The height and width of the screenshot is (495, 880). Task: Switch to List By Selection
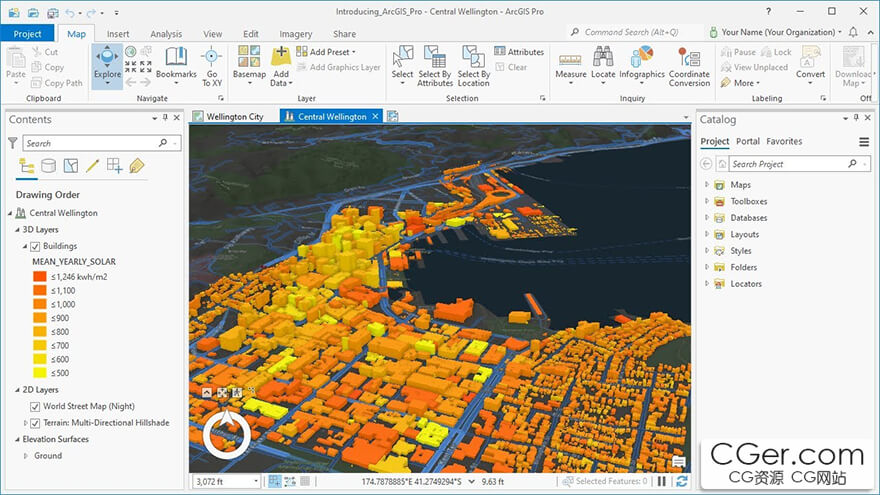(71, 166)
